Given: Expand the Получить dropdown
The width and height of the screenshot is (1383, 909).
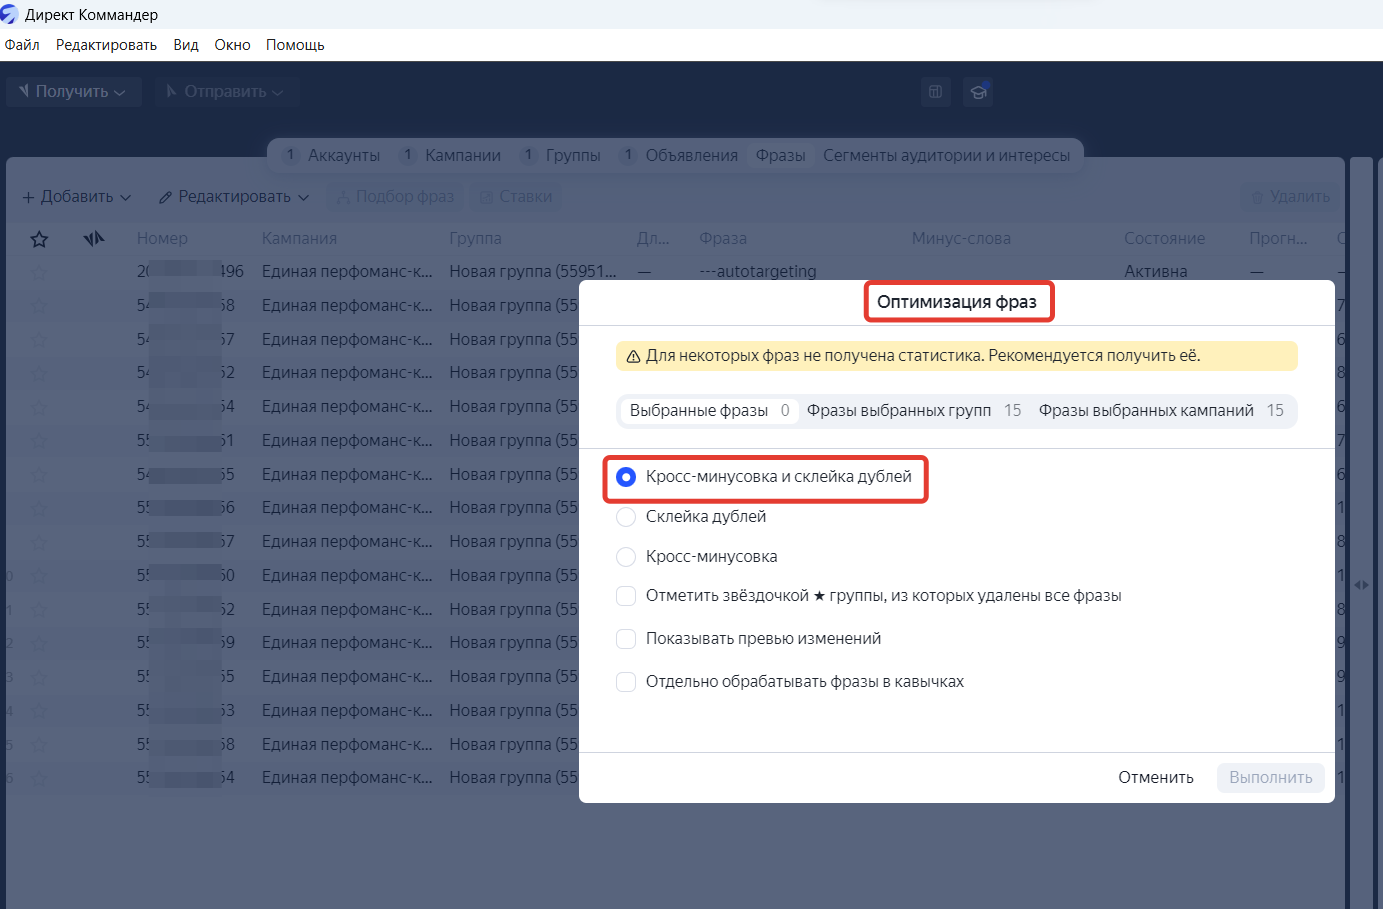Looking at the screenshot, I should click(x=73, y=92).
